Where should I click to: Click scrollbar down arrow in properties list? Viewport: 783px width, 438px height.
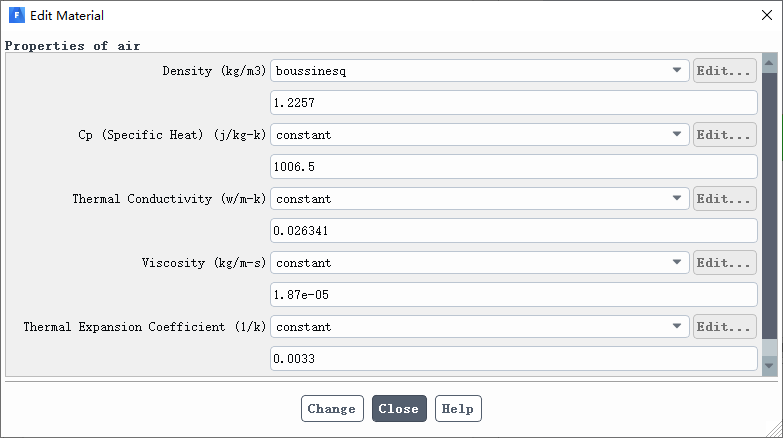[769, 366]
